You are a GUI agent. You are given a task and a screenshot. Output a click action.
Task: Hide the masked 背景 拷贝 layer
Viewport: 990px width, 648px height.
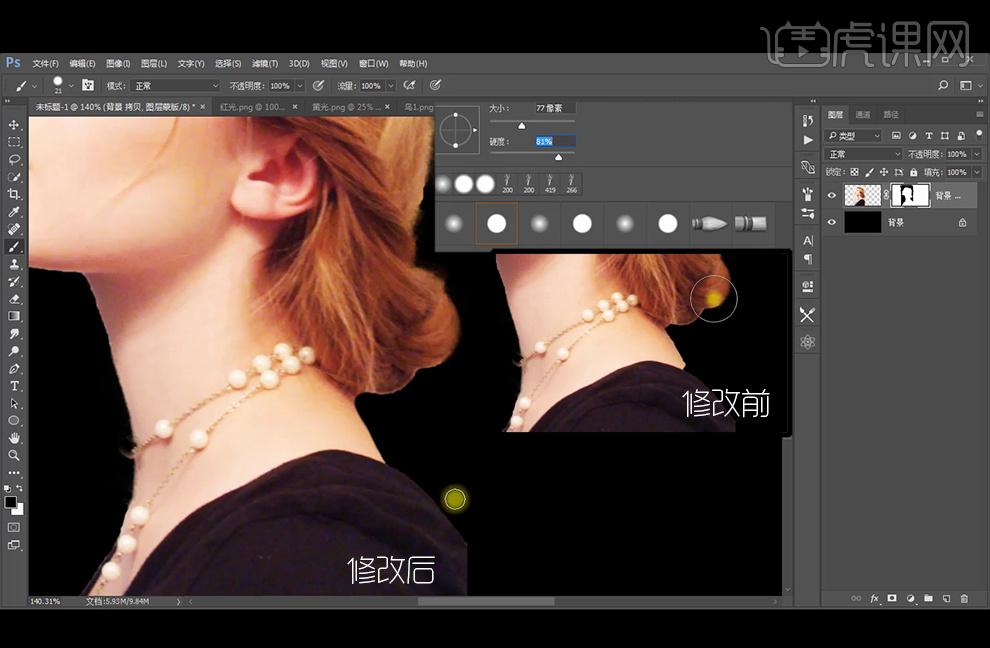pos(832,196)
